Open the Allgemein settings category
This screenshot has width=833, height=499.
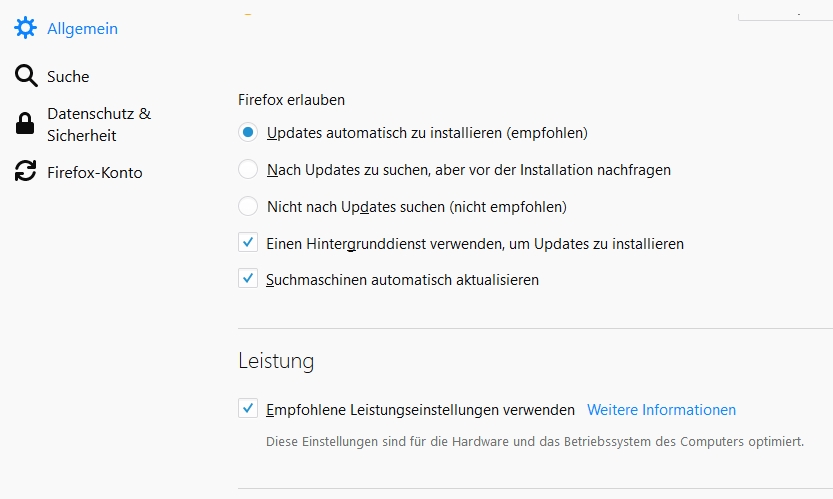pyautogui.click(x=82, y=29)
